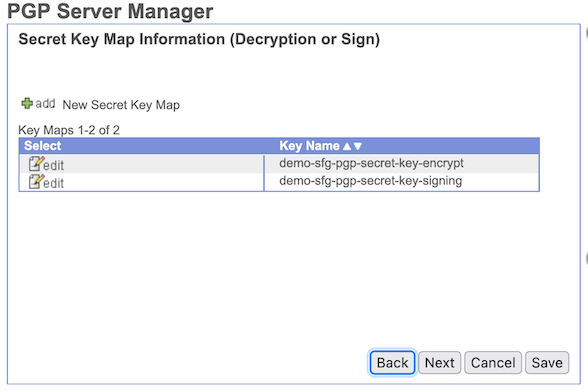Click the Select column header
This screenshot has width=588, height=392.
tap(42, 146)
